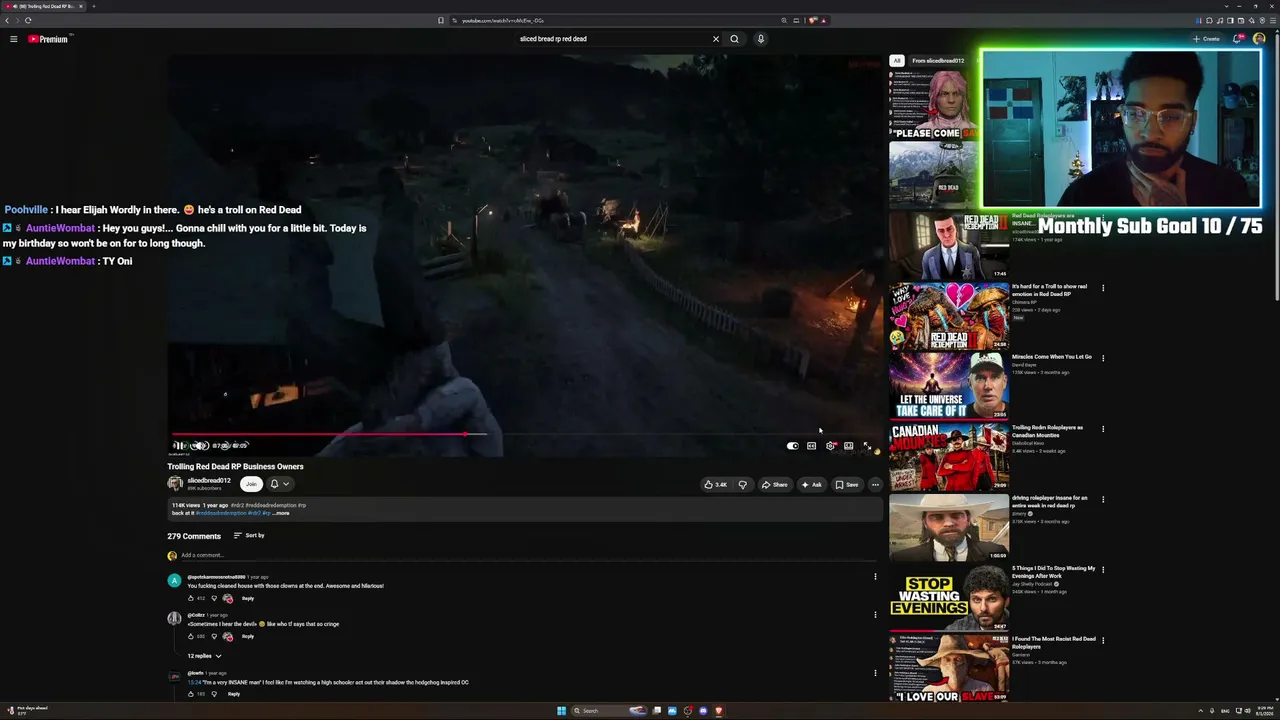
Task: Share the video
Action: click(774, 485)
